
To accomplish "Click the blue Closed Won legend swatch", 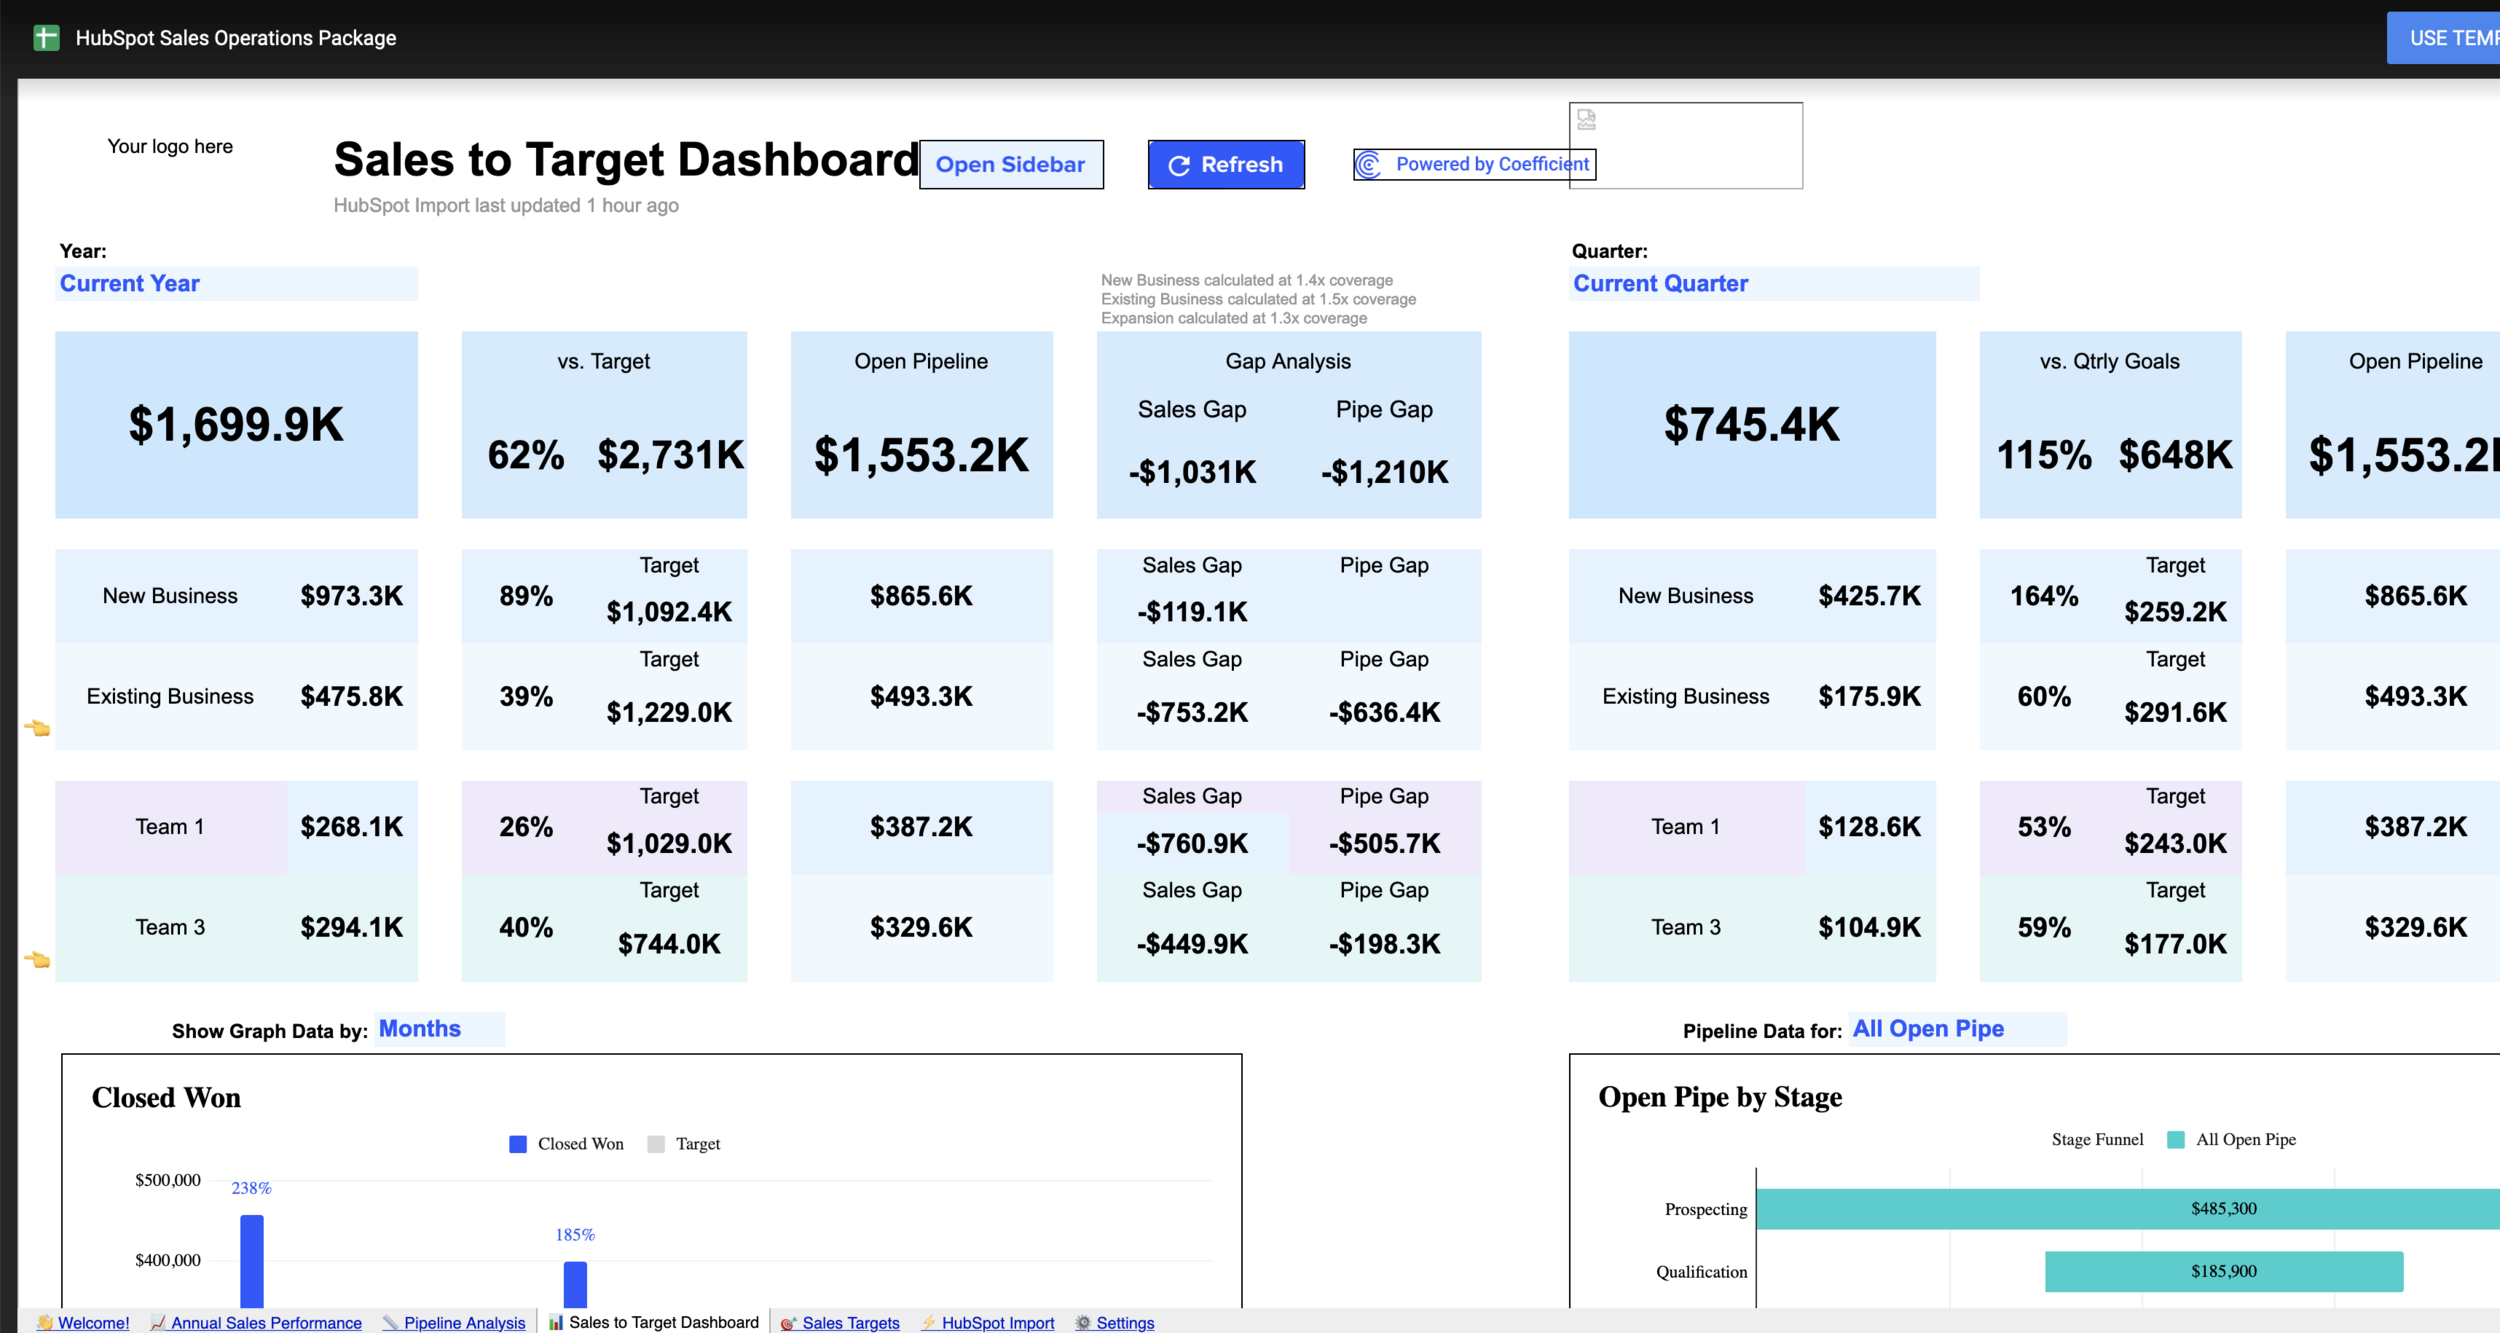I will (518, 1144).
